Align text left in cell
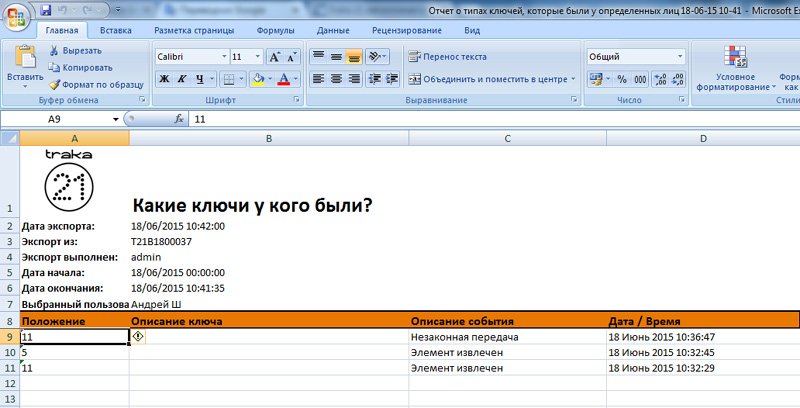Screen dimensions: 800x408 (x=318, y=79)
